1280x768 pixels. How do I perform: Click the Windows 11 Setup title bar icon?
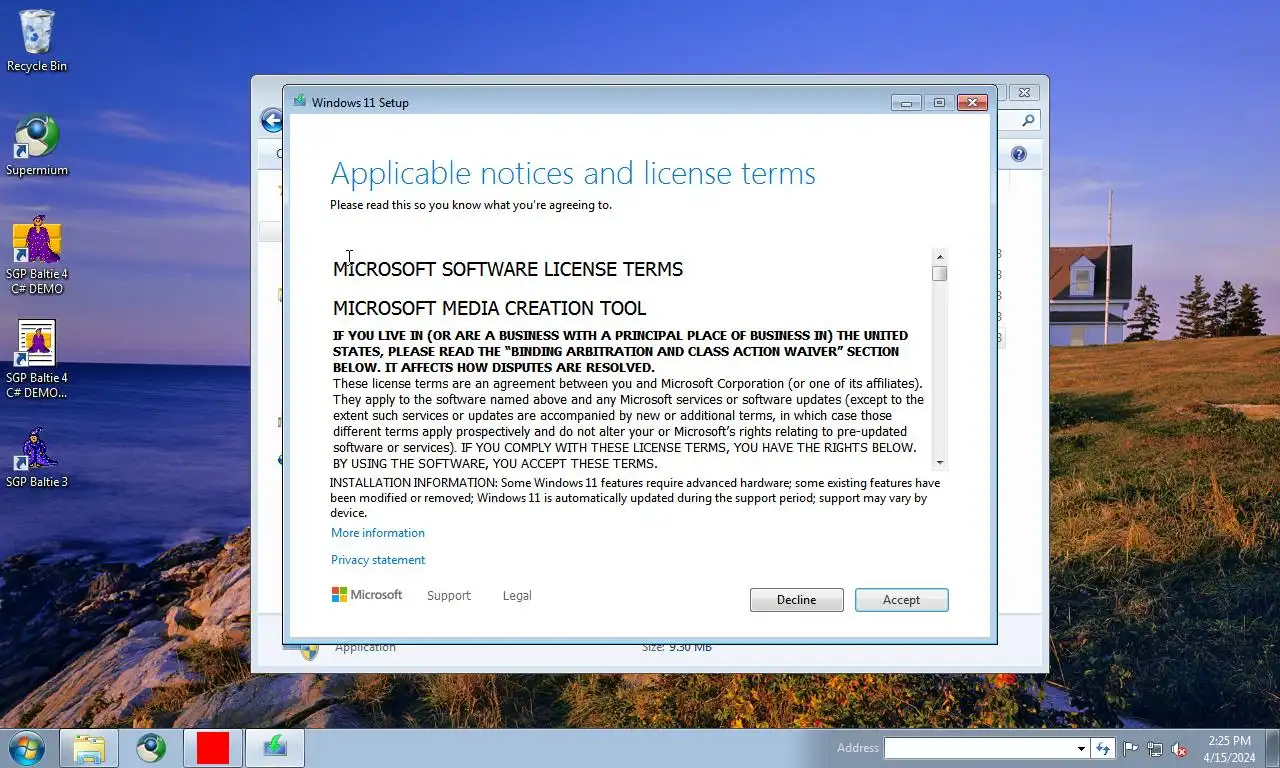299,101
